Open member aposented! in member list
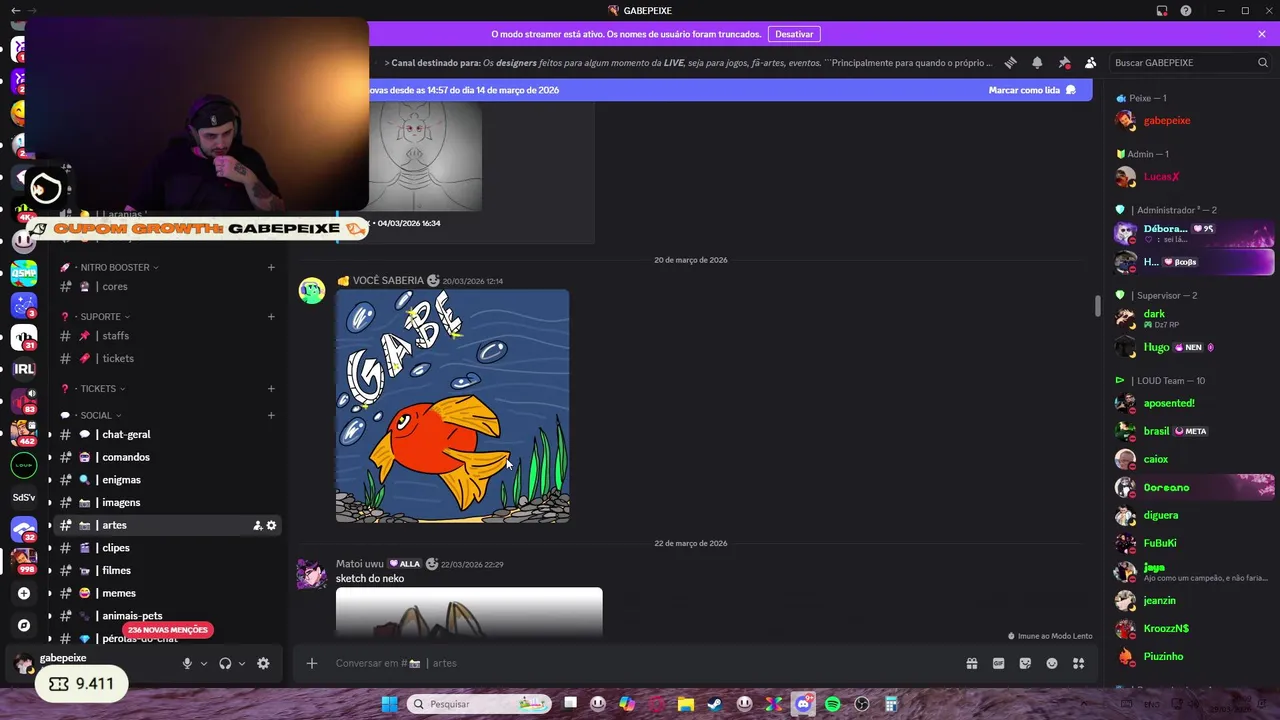The height and width of the screenshot is (720, 1280). point(1192,403)
